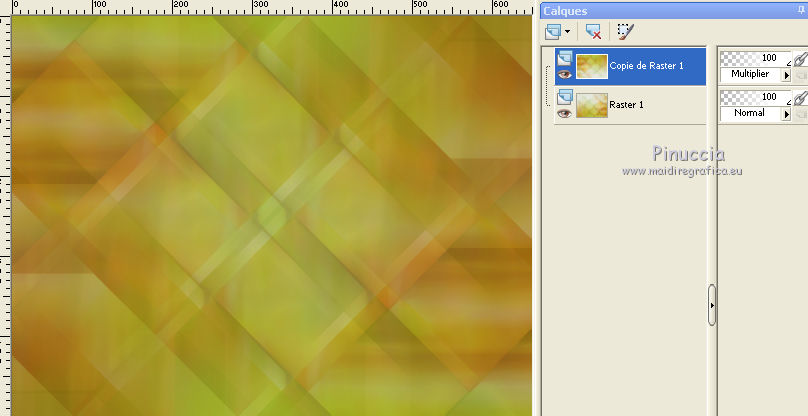Click the Copie de Raster 1 layer thumbnail
The image size is (808, 416).
[592, 66]
